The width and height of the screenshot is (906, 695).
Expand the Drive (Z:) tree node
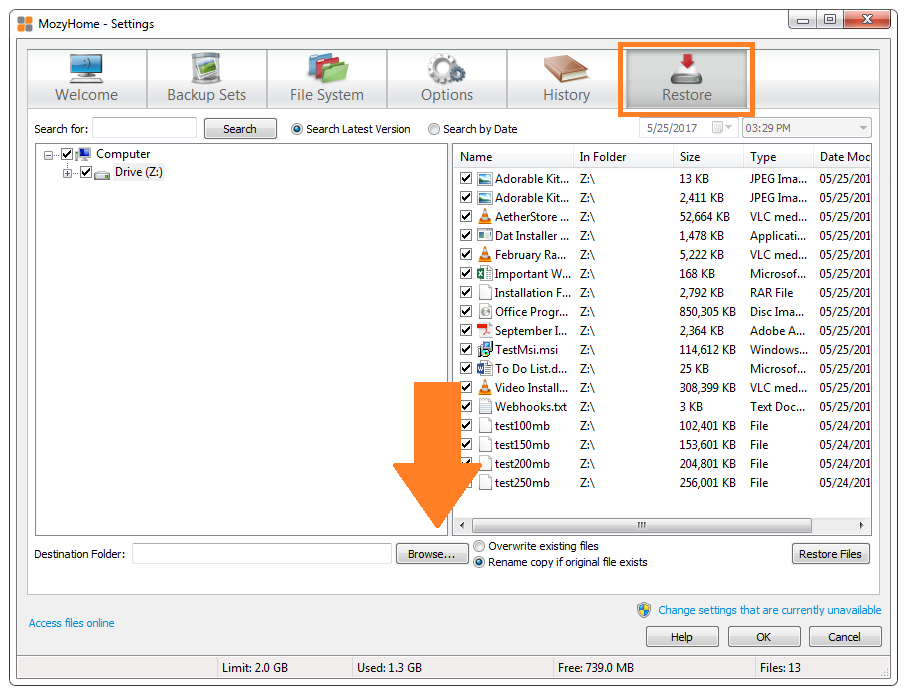click(x=68, y=173)
